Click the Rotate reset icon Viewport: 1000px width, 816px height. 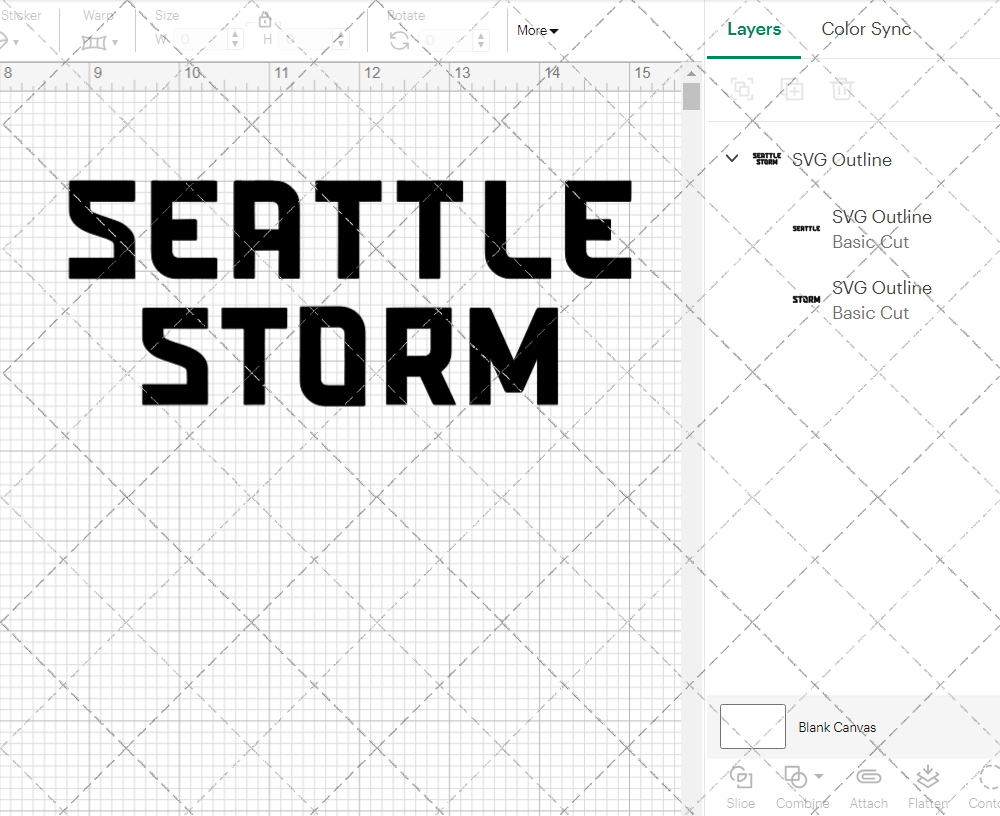tap(401, 39)
